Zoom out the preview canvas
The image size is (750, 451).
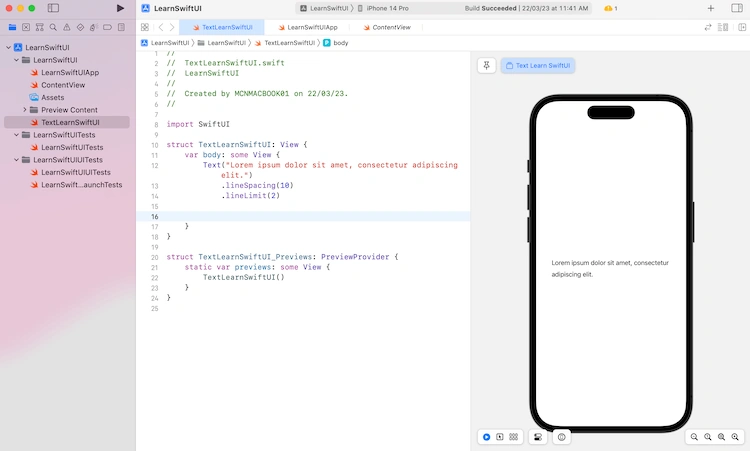click(694, 437)
